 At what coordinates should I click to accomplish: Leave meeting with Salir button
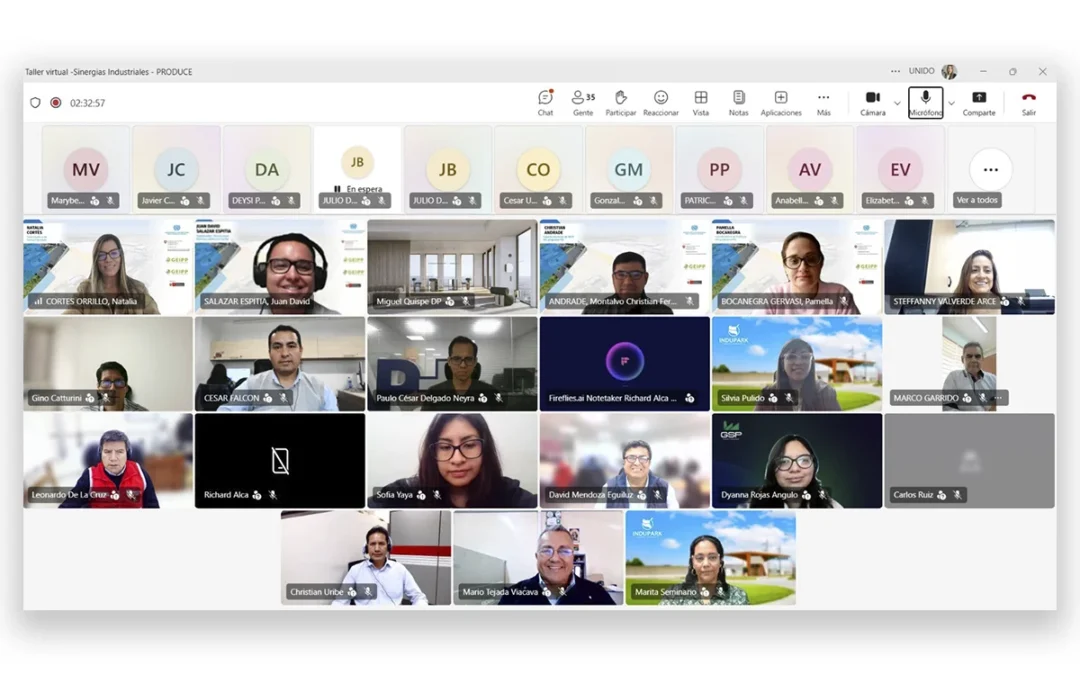pyautogui.click(x=1028, y=103)
